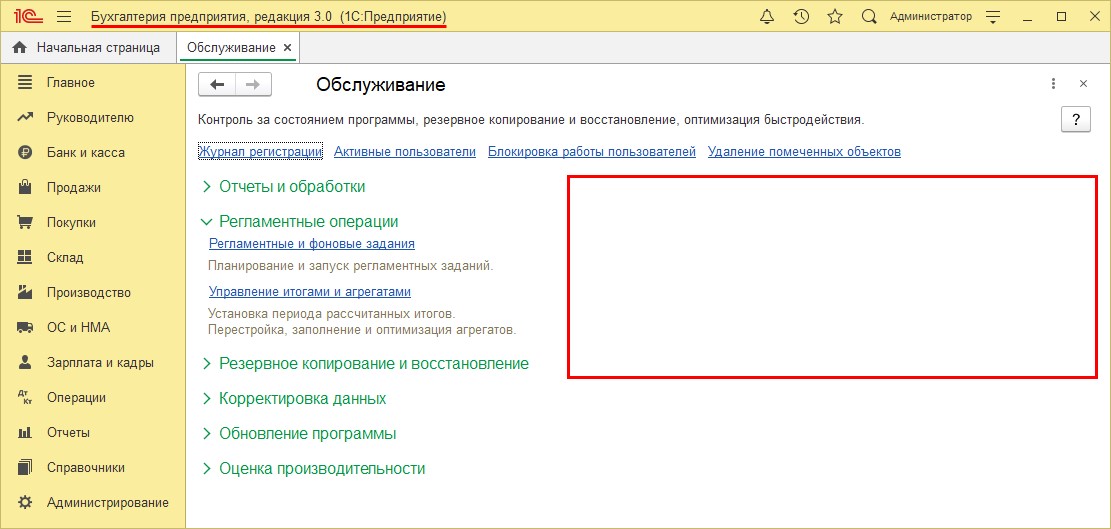Viewport: 1111px width, 529px height.
Task: Click the home icon on Начальная страница
Action: pos(19,47)
